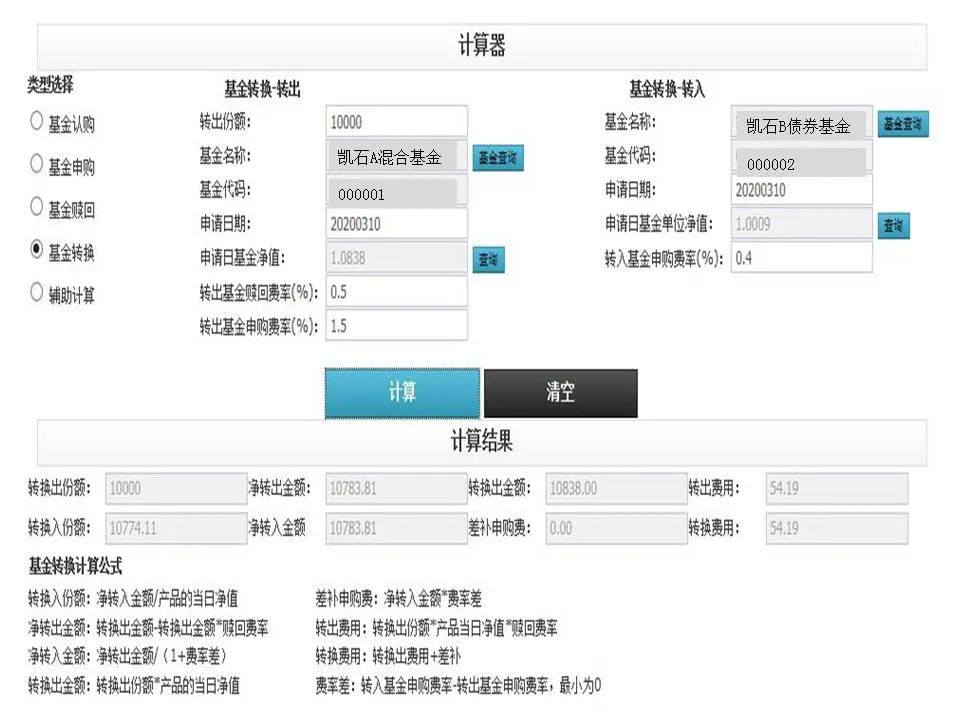Click formula line 转换出金额：转换出份额*产品的当日净值
Image resolution: width=960 pixels, height=720 pixels.
(133, 685)
